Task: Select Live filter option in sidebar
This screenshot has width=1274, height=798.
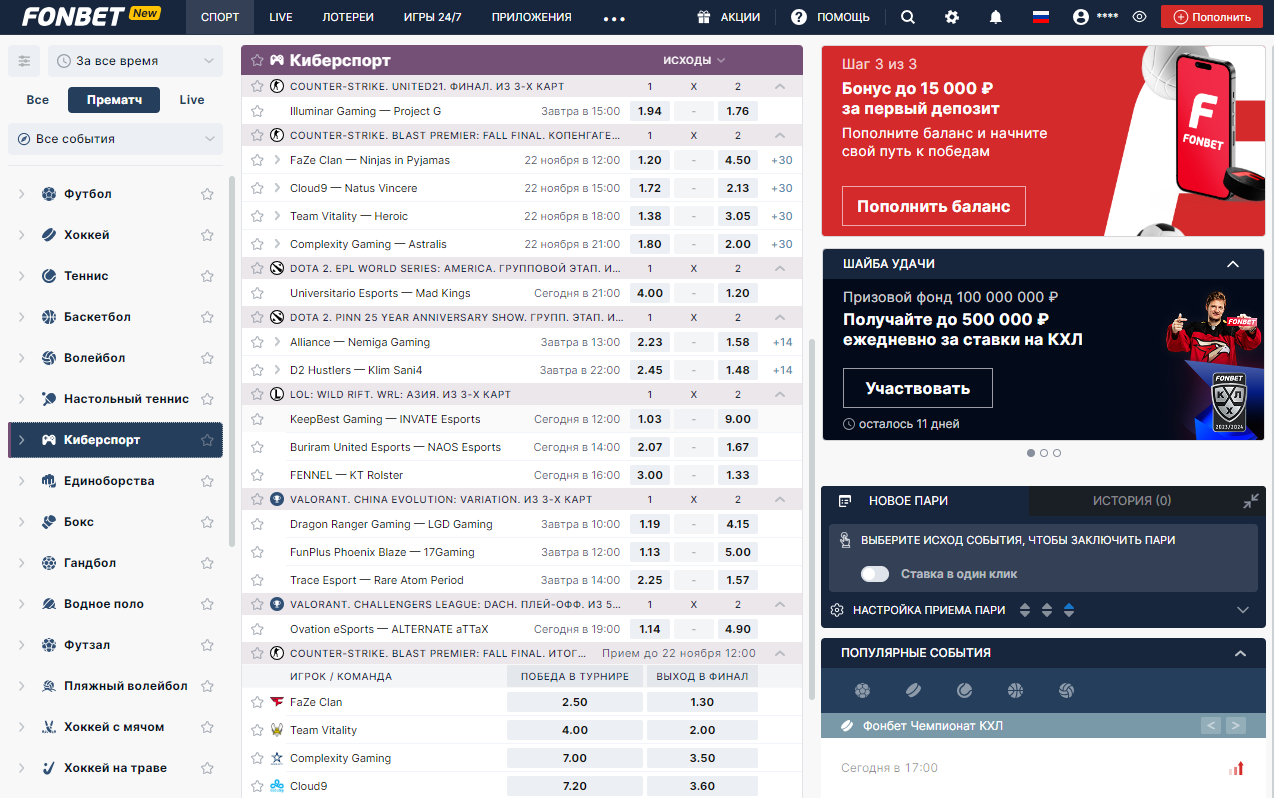Action: pyautogui.click(x=192, y=100)
